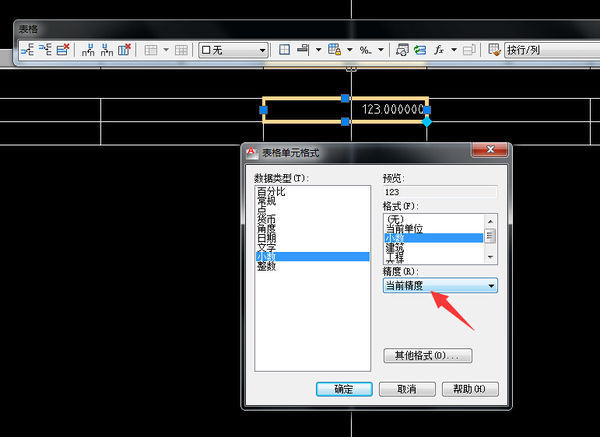
Task: Click the insert column left icon
Action: pyautogui.click(x=88, y=49)
